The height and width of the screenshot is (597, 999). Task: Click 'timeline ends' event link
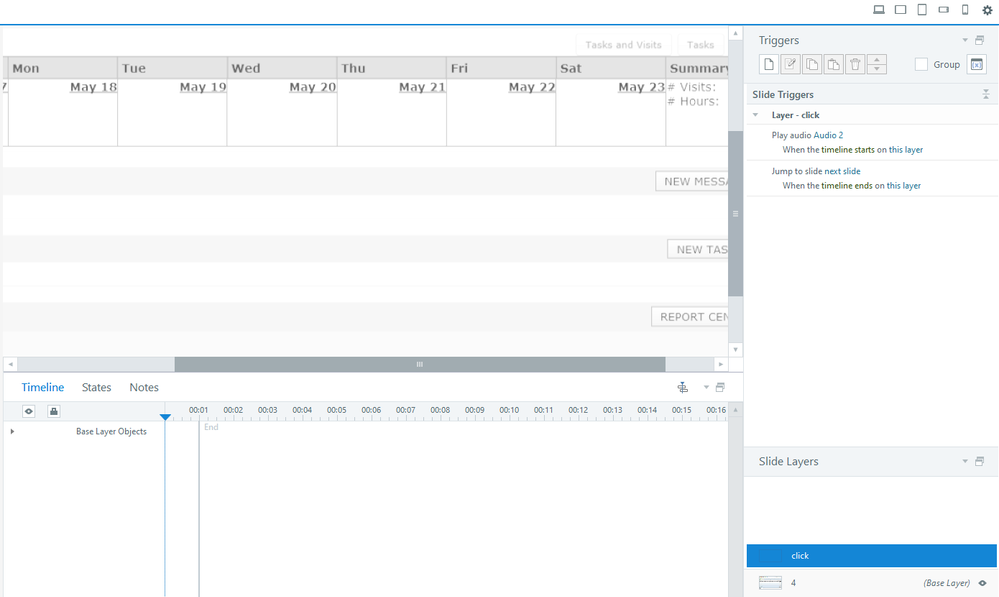[x=846, y=185]
